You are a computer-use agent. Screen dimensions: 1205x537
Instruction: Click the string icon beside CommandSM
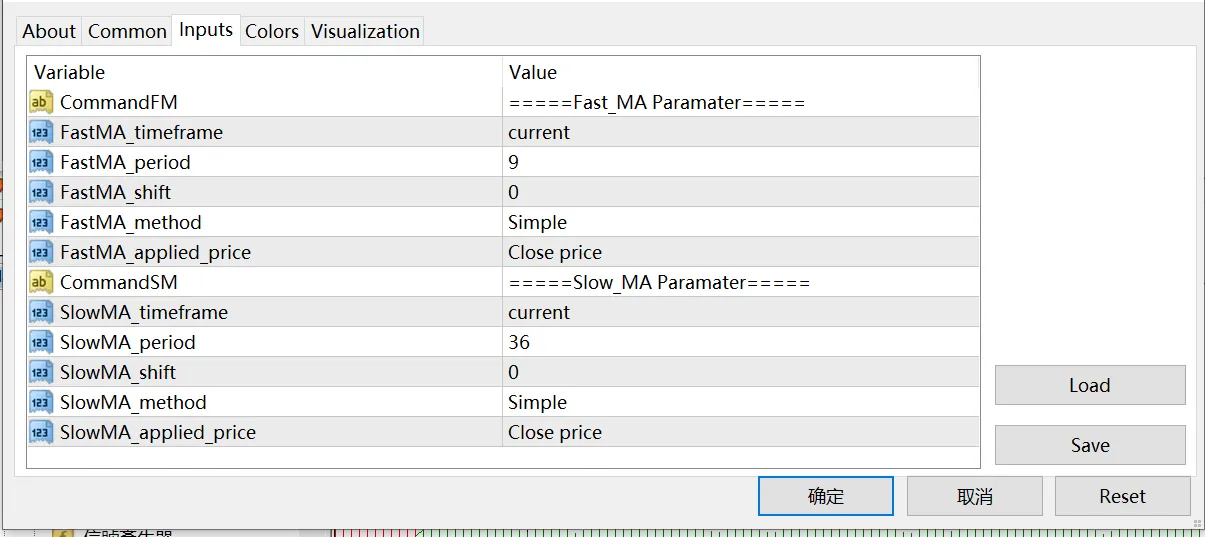click(41, 282)
